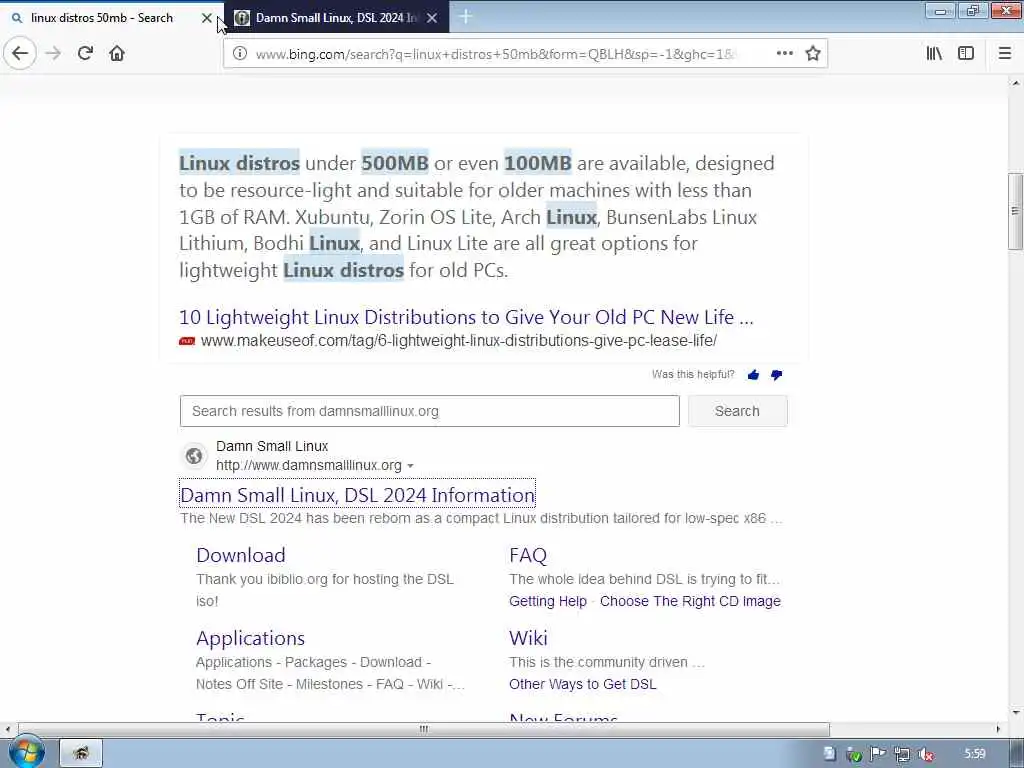
Task: Close the Damn Small Linux tab
Action: click(x=432, y=18)
